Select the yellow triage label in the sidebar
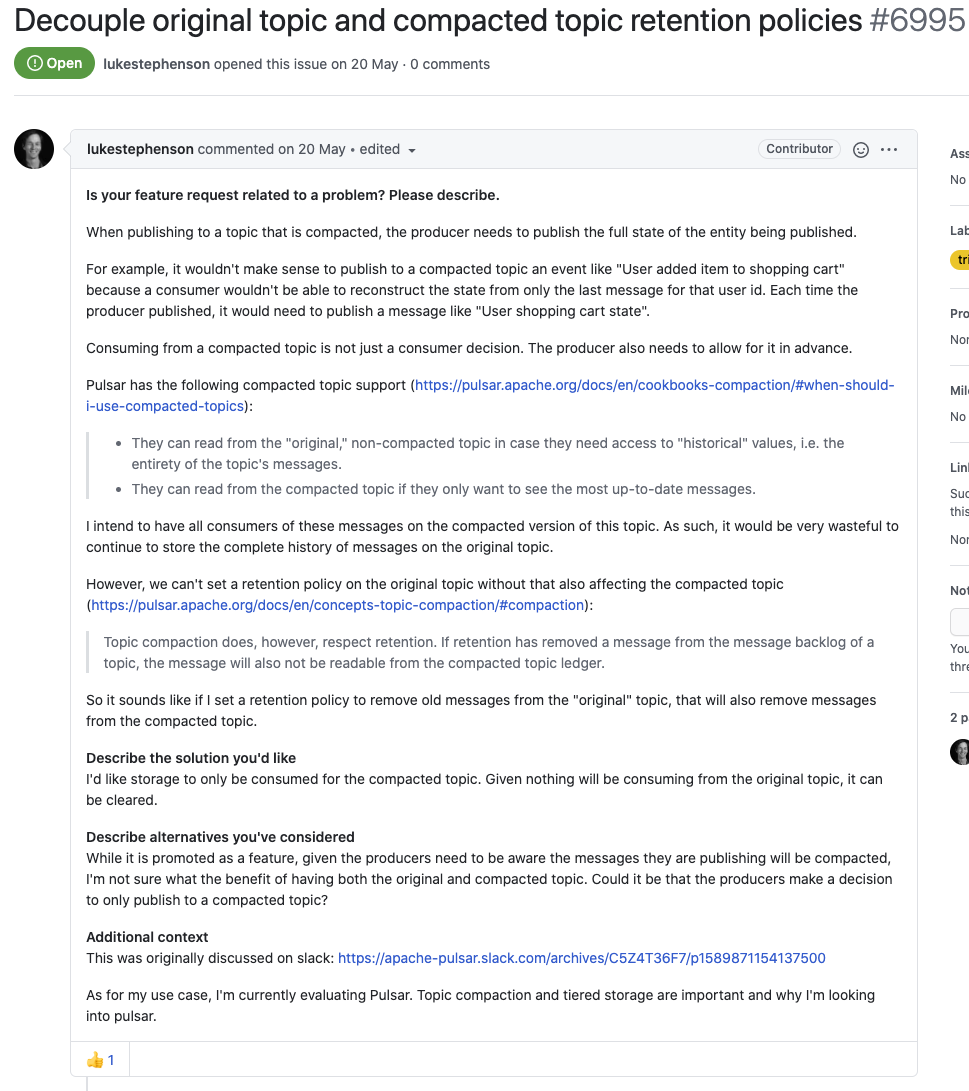Image resolution: width=969 pixels, height=1091 pixels. pos(960,259)
